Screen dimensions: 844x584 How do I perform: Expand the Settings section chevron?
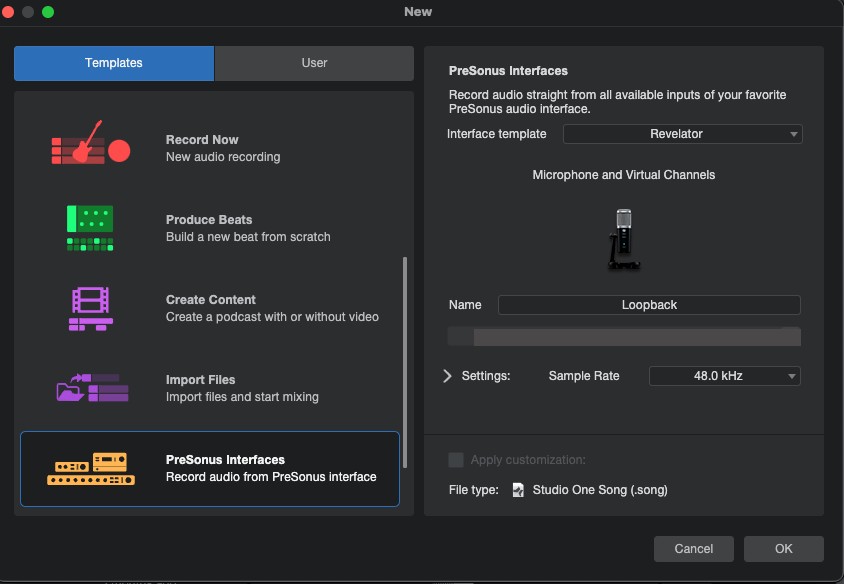[447, 376]
